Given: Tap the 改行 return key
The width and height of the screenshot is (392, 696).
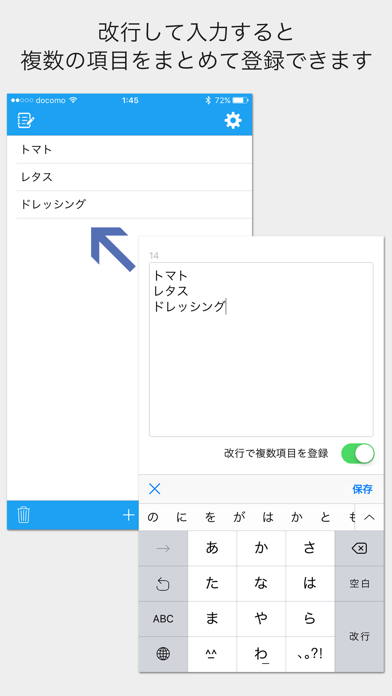Looking at the screenshot, I should tap(359, 637).
